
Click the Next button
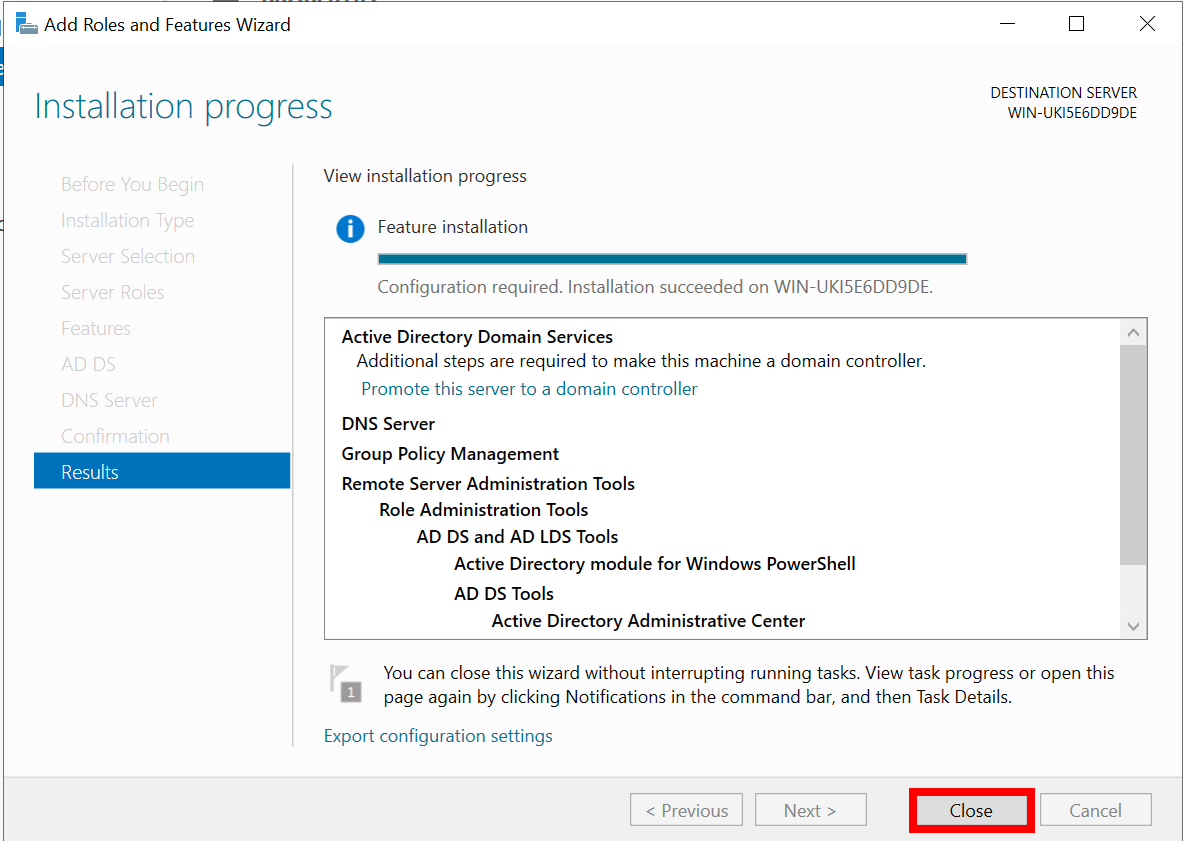coord(810,811)
